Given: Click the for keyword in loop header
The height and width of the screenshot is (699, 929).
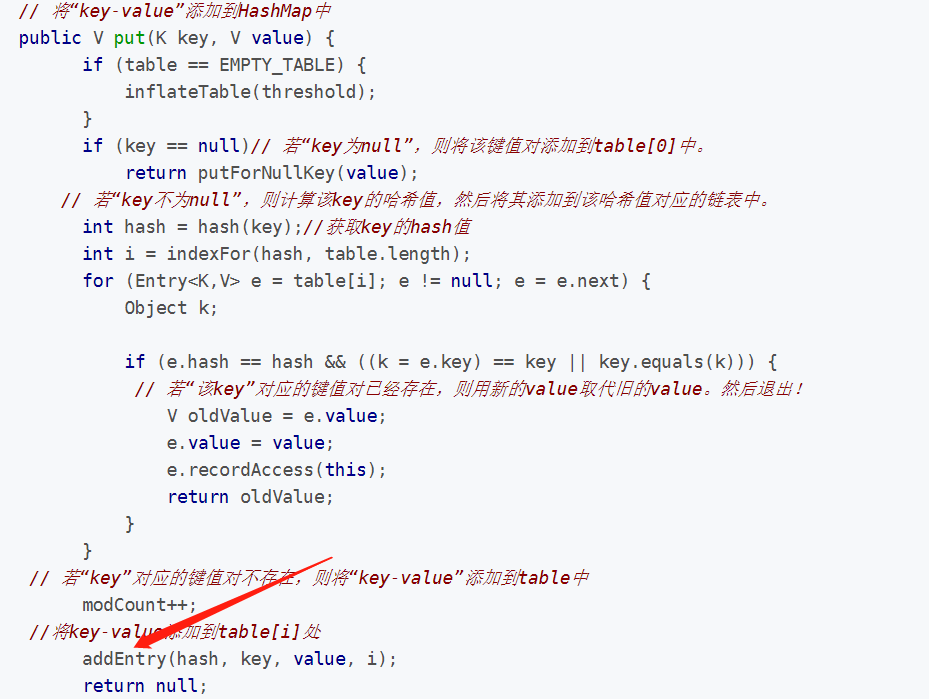Looking at the screenshot, I should tap(98, 281).
